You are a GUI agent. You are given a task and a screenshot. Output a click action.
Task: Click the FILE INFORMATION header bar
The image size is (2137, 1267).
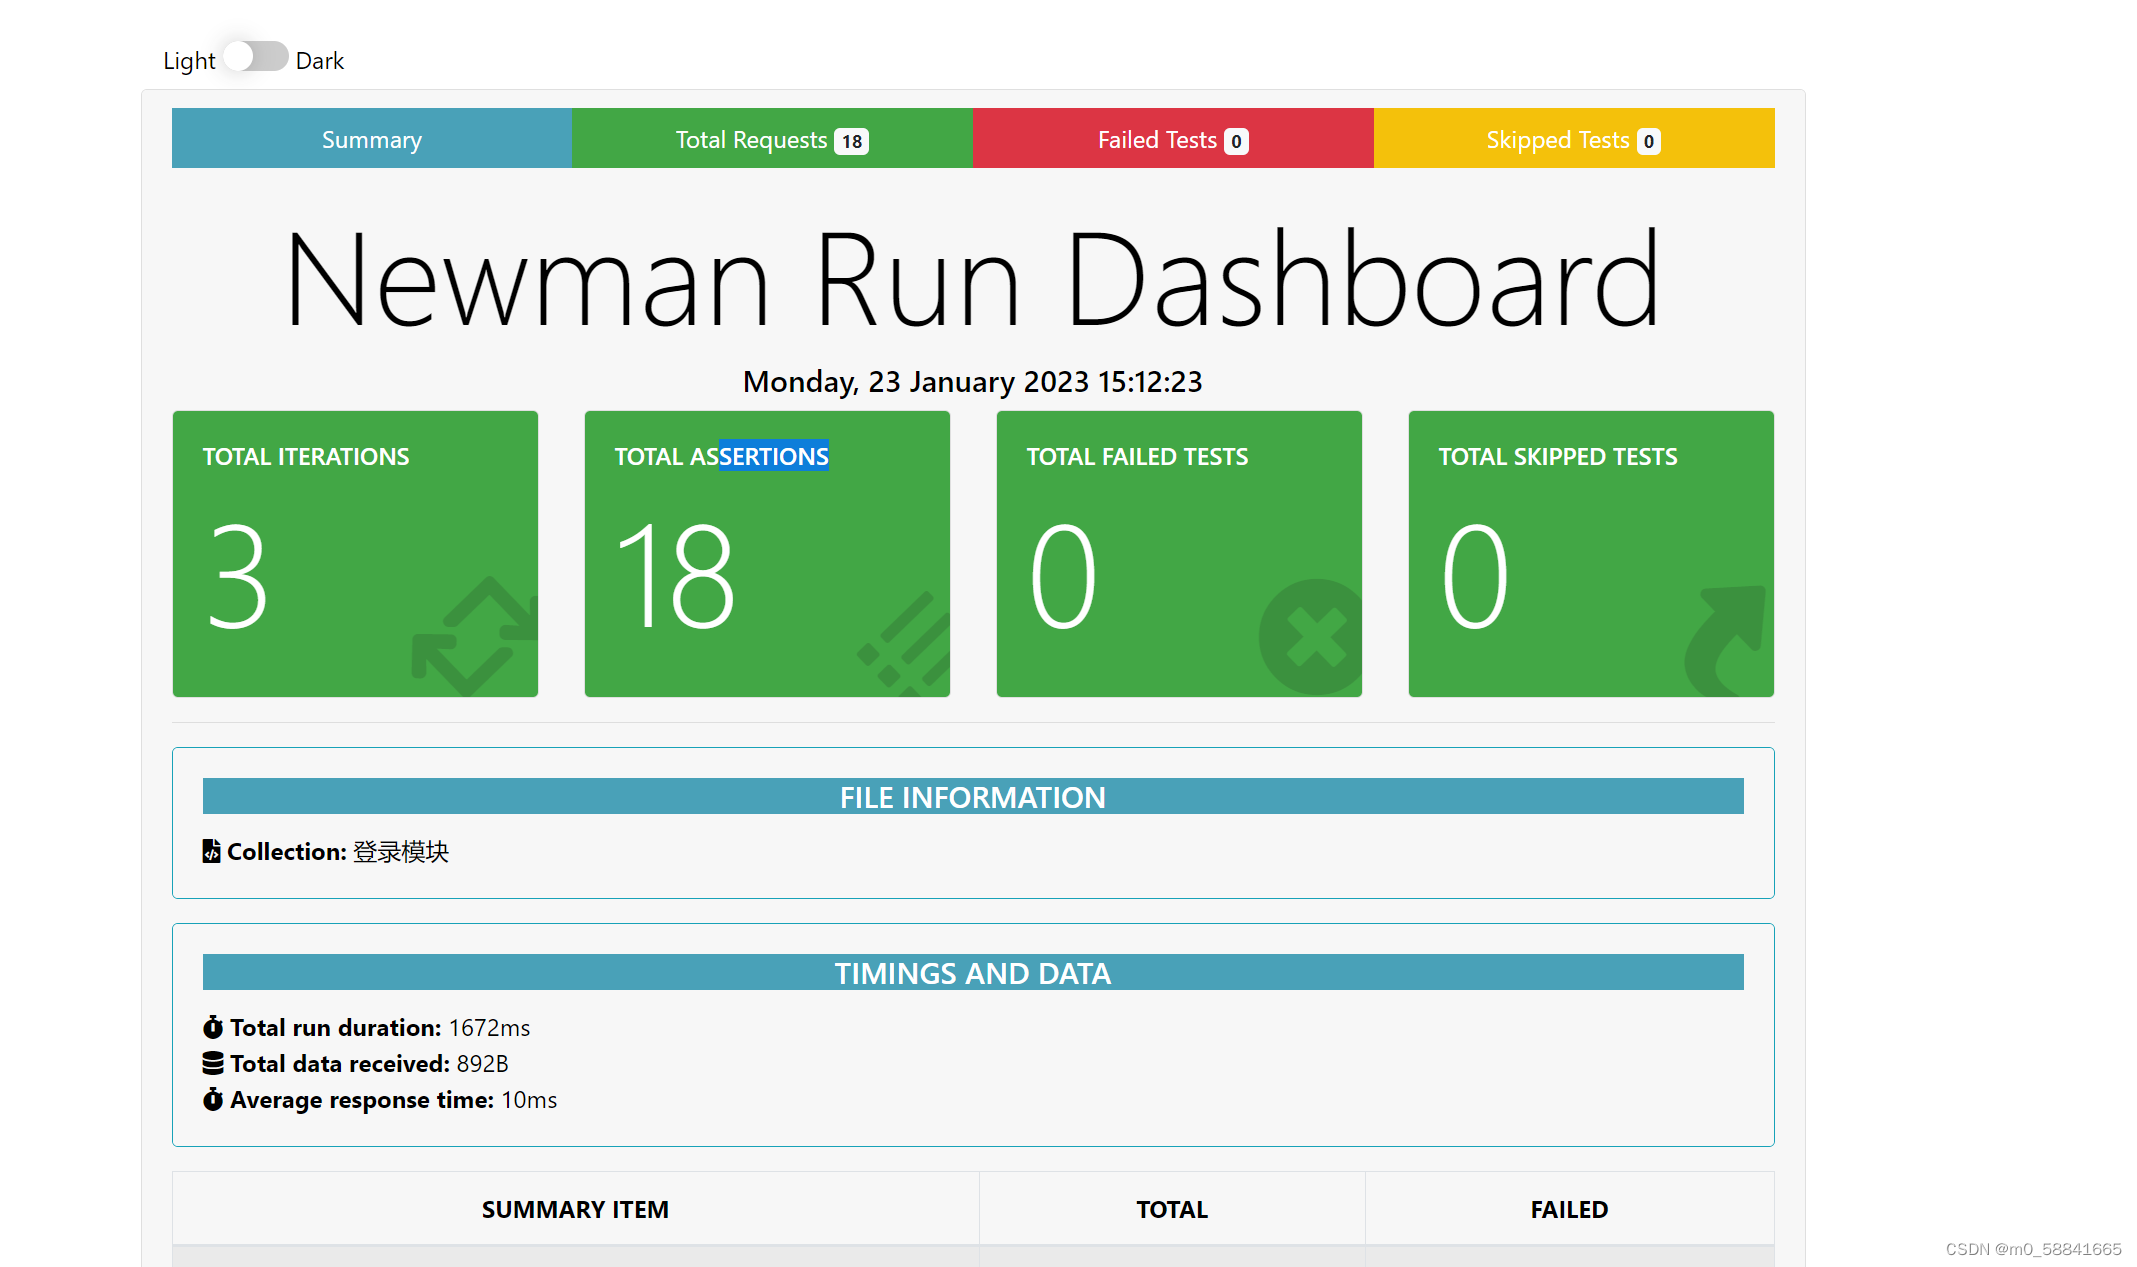click(973, 796)
